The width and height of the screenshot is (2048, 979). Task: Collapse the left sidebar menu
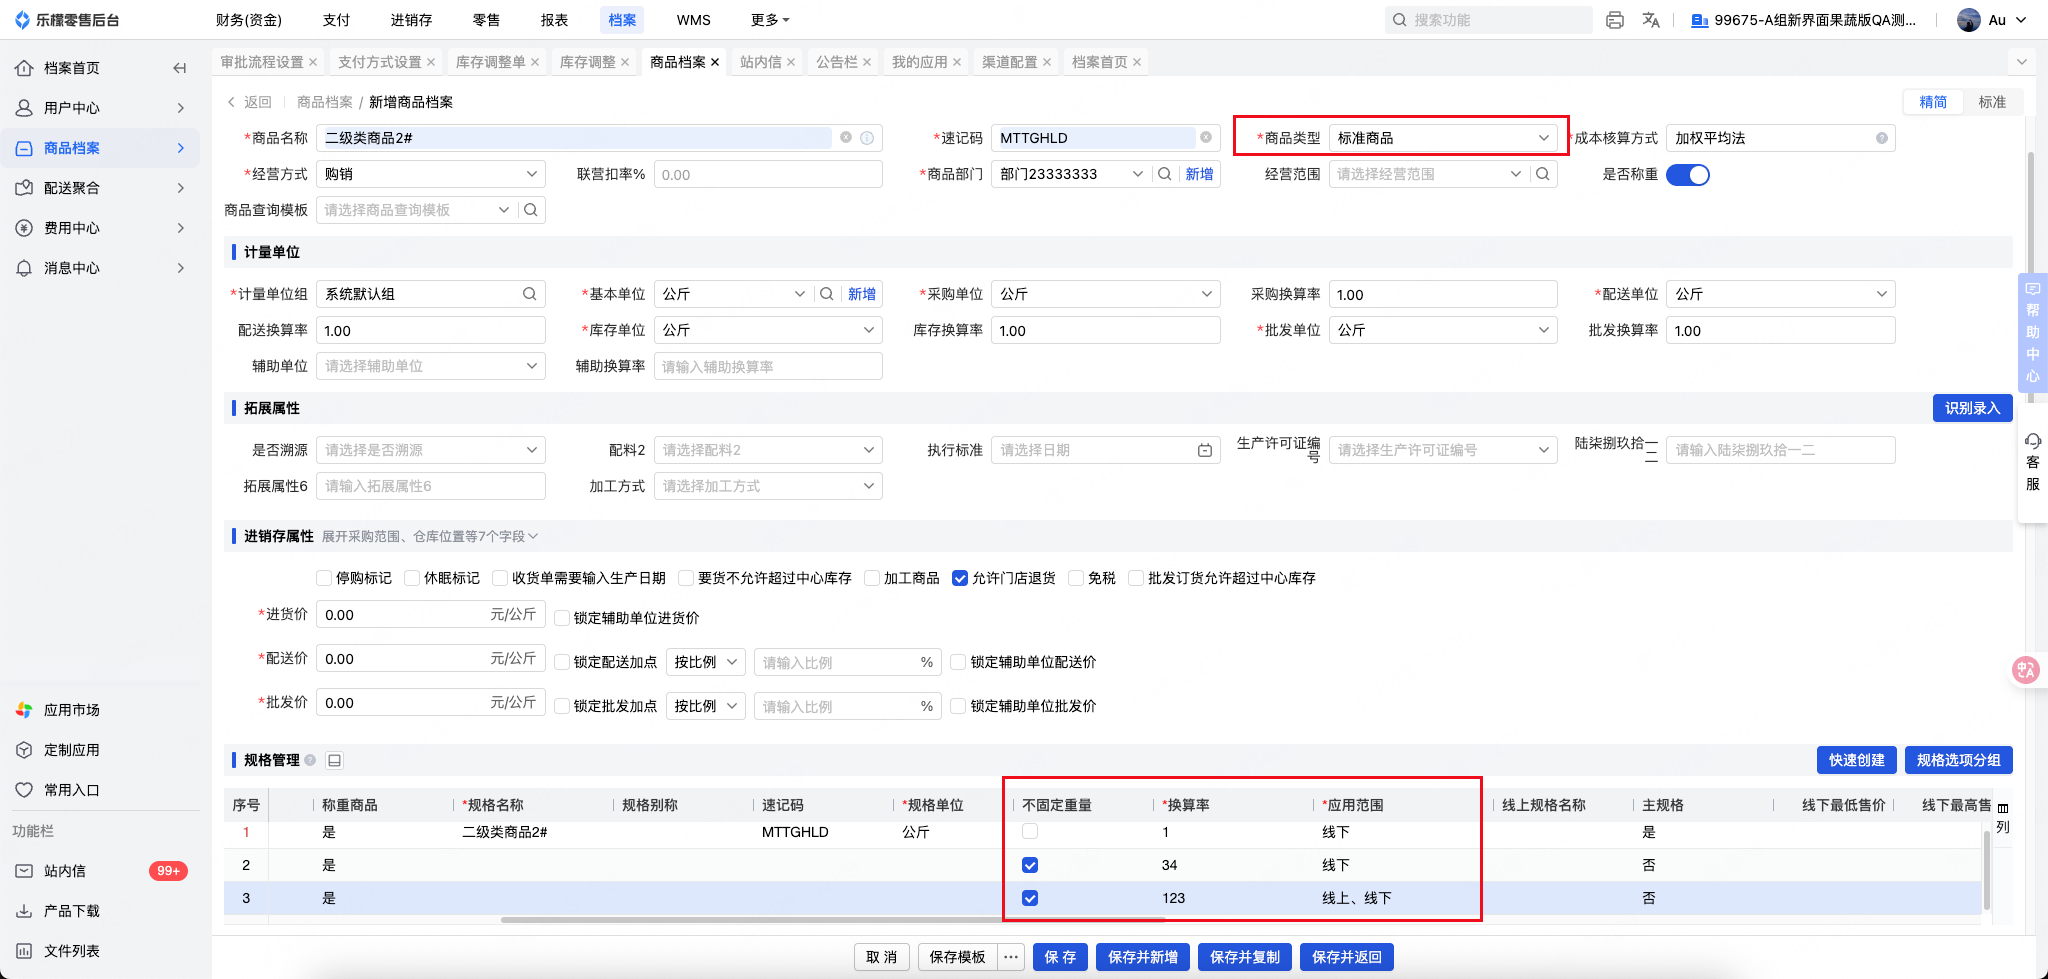tap(180, 68)
